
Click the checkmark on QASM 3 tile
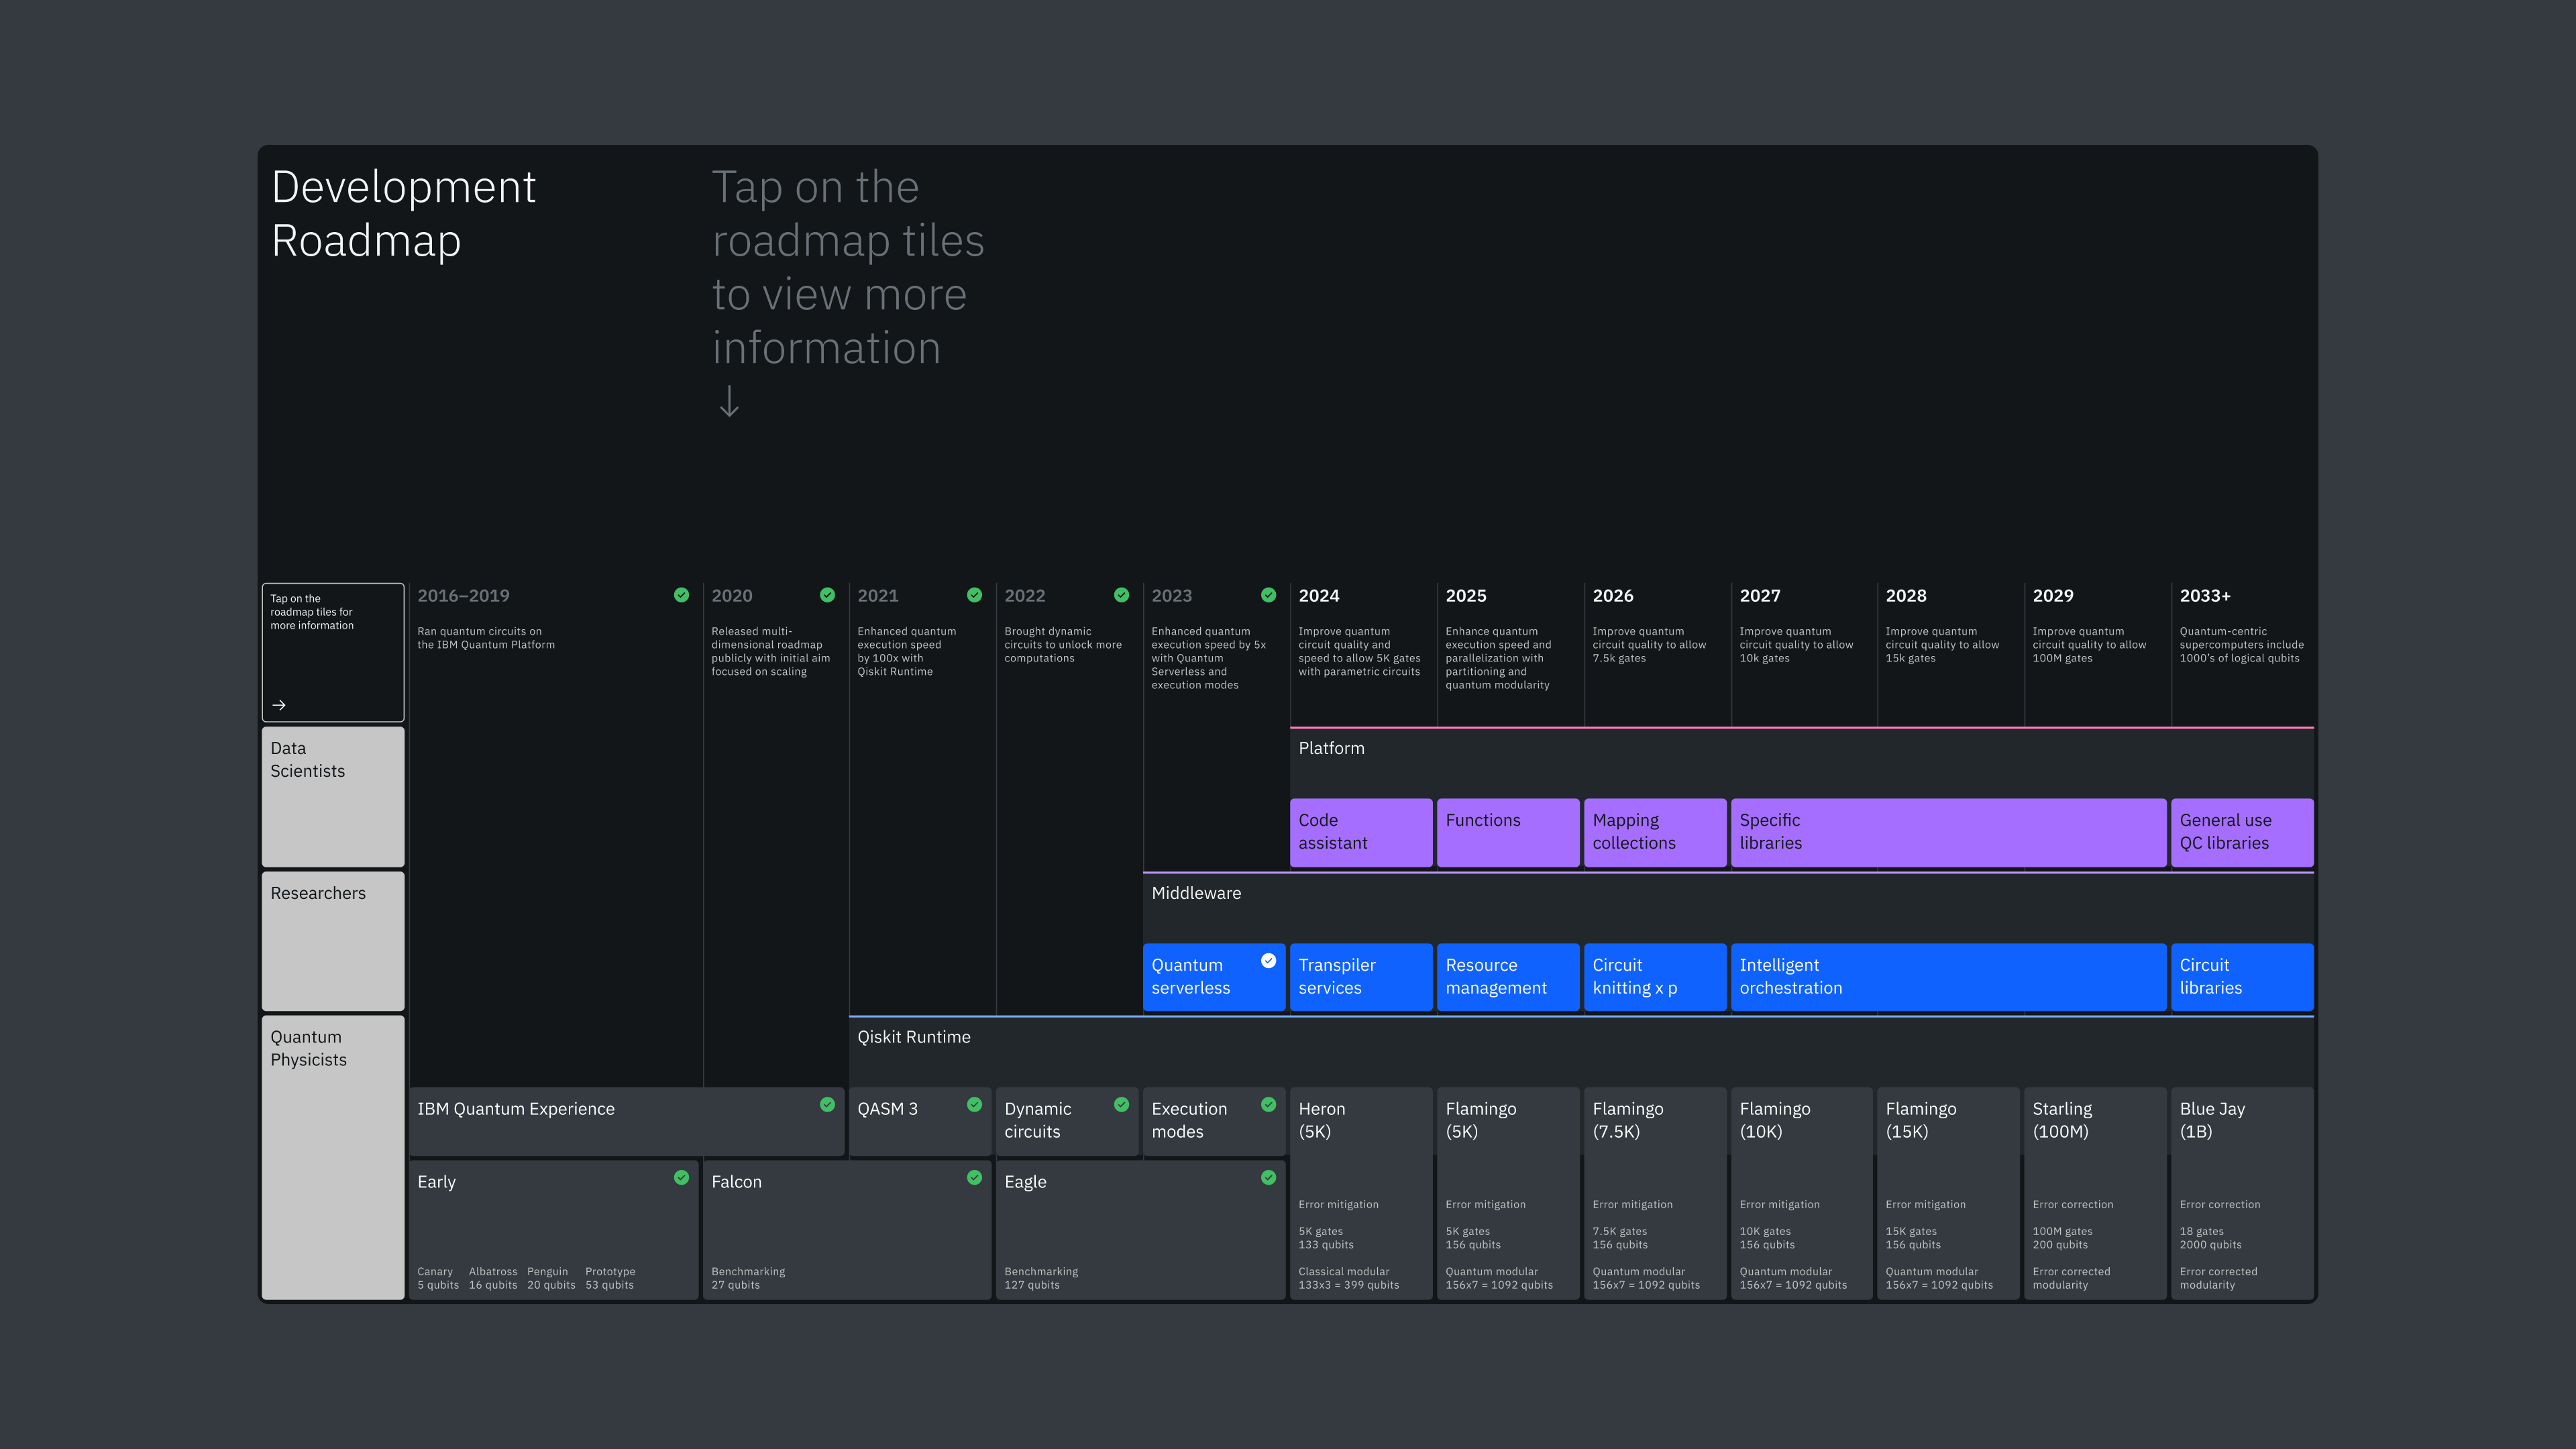click(974, 1104)
